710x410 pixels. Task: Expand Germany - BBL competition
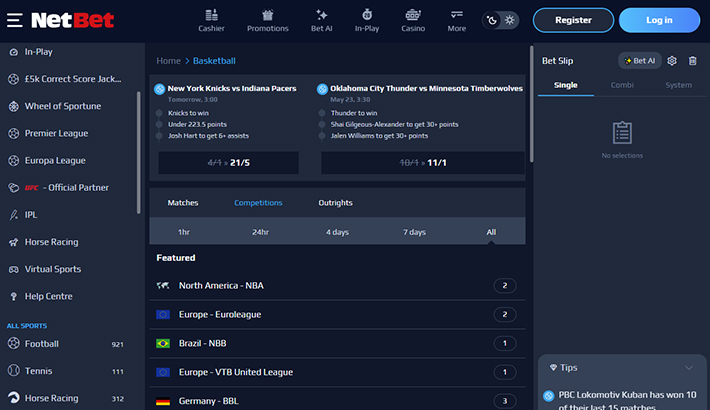[x=337, y=401]
